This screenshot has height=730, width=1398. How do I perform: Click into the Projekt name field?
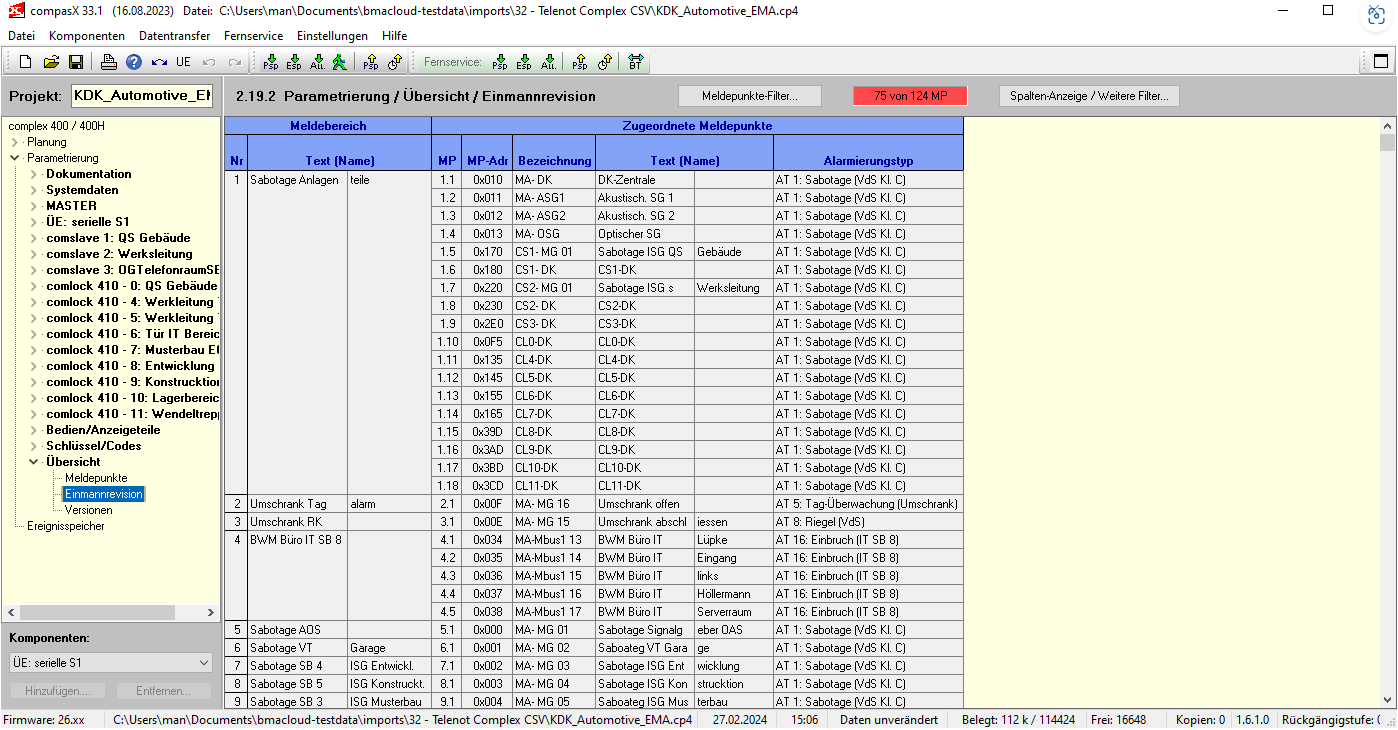tap(143, 96)
